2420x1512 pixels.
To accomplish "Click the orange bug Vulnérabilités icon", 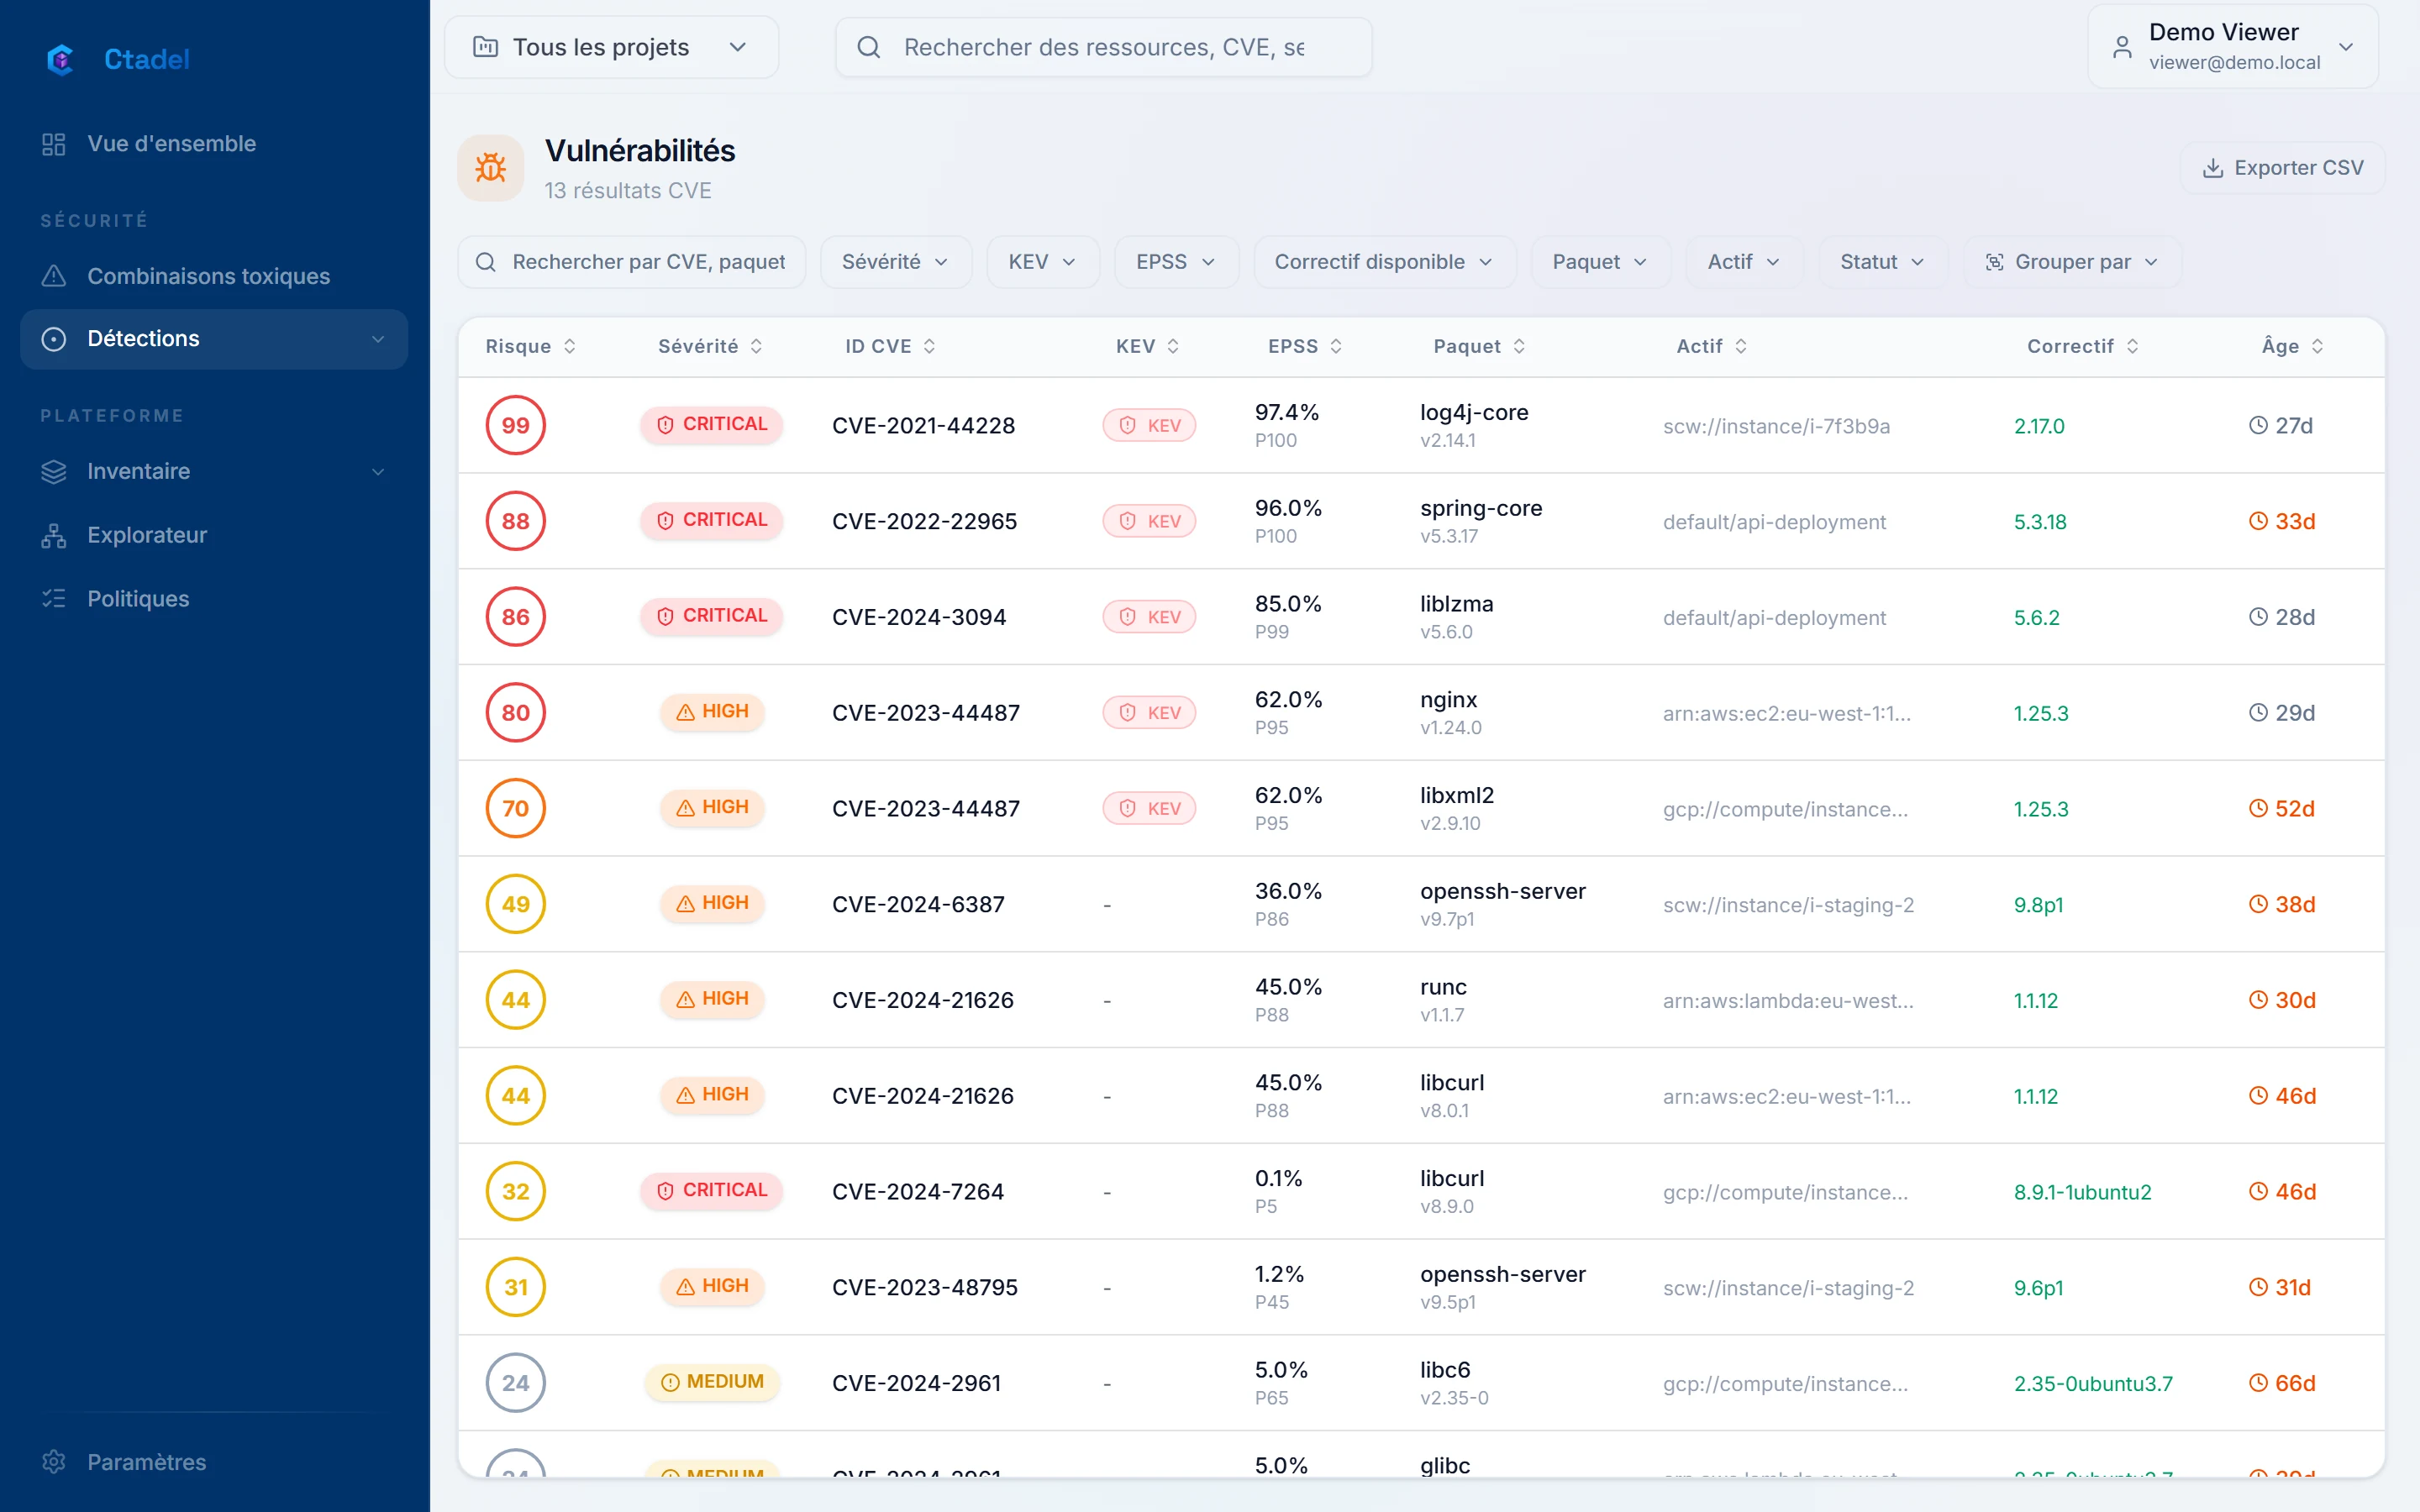I will pyautogui.click(x=491, y=168).
